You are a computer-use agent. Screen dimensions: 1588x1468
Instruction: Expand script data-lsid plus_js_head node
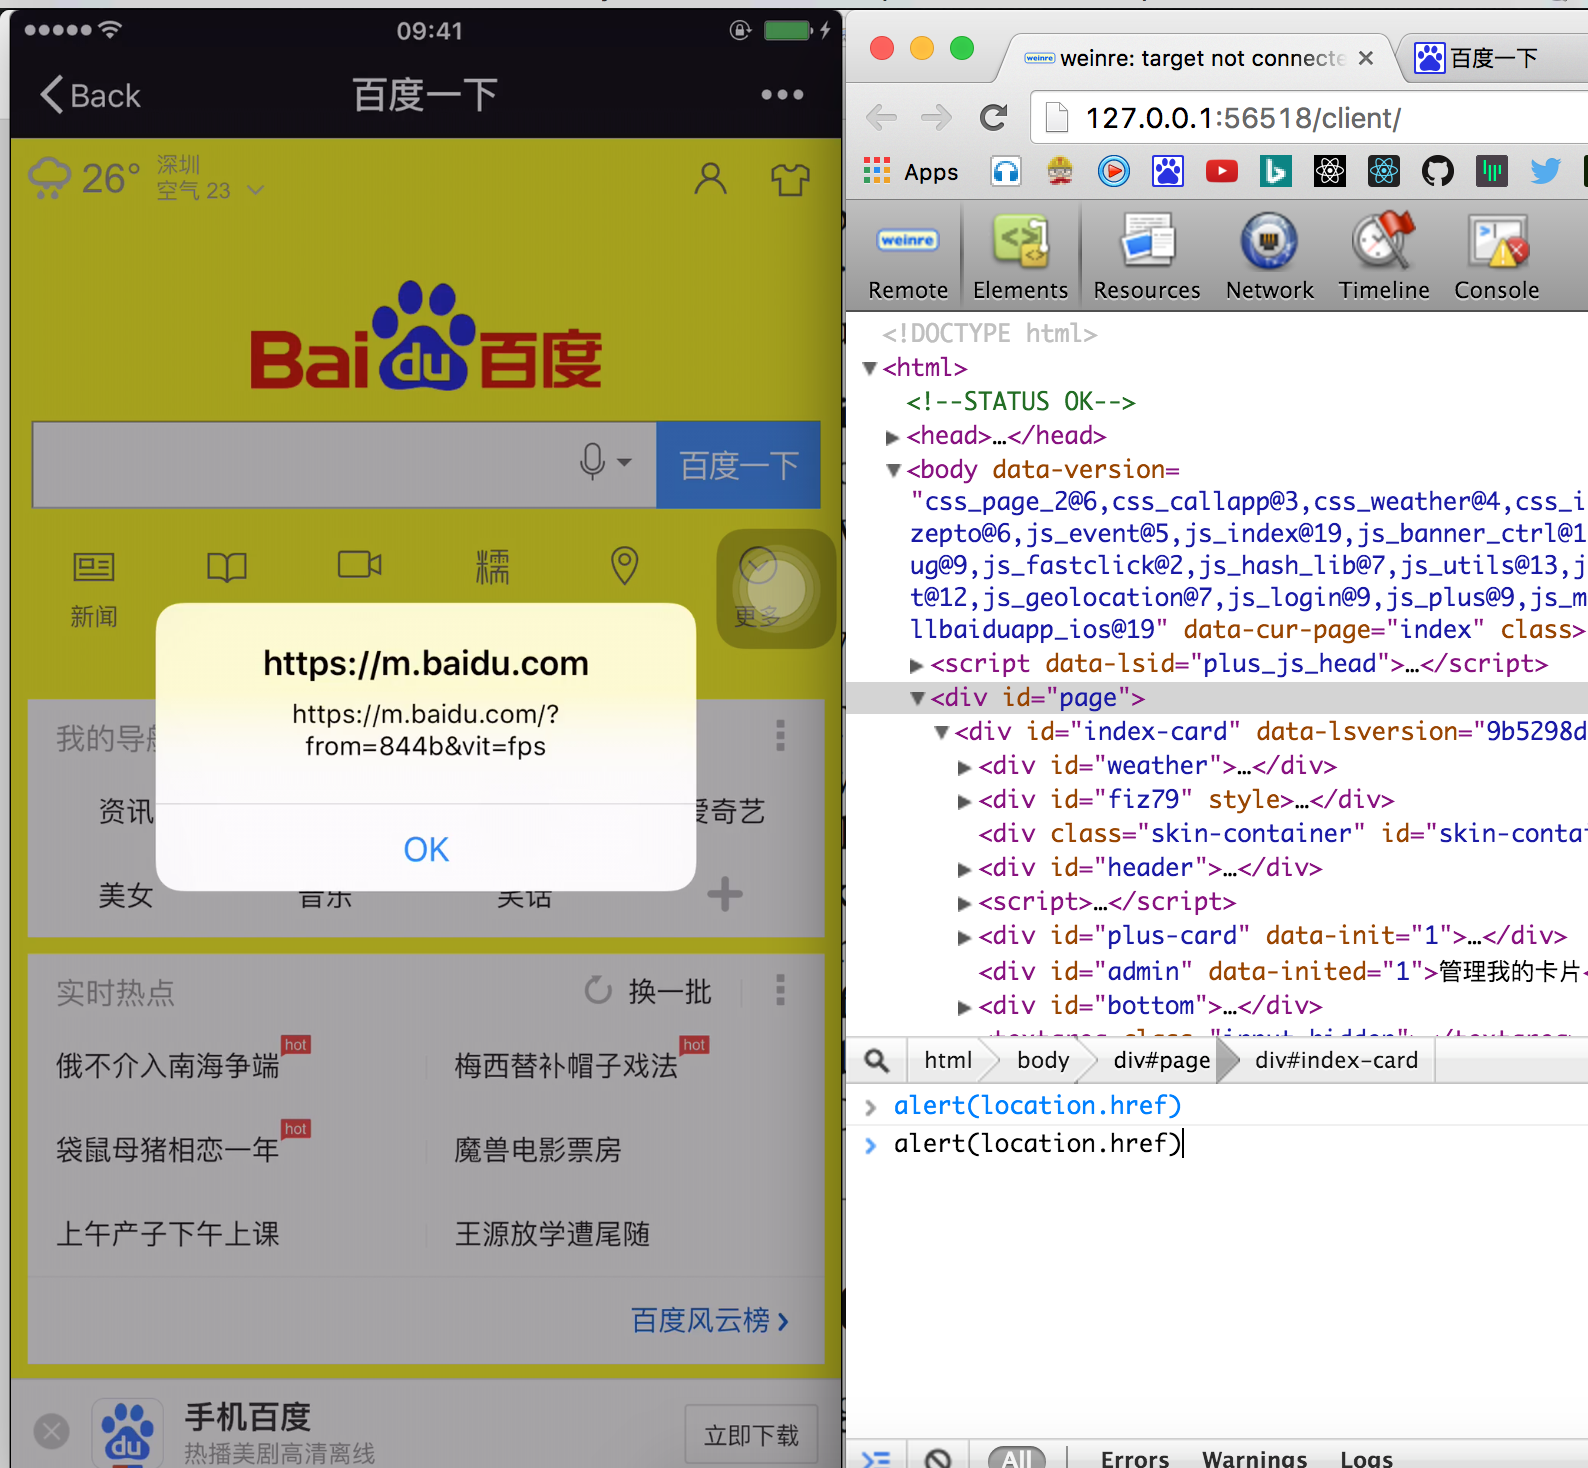point(917,665)
